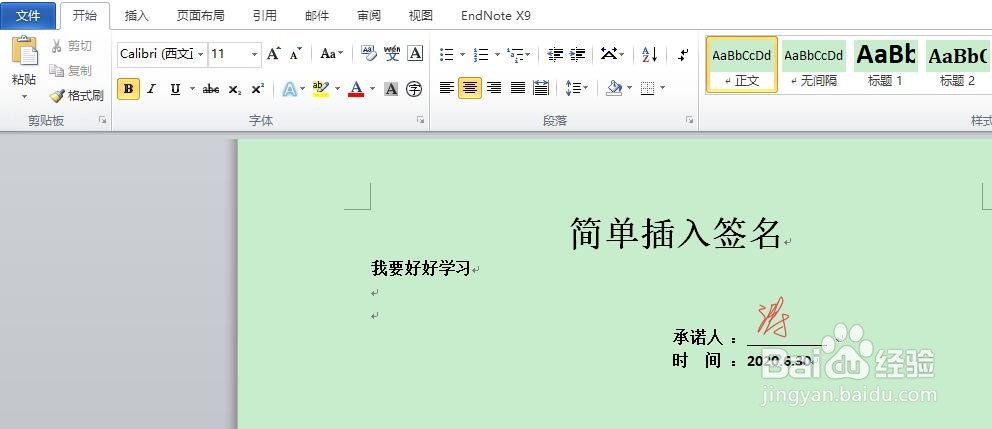The width and height of the screenshot is (992, 429).
Task: Apply the 正文 (Normal) style
Action: (x=742, y=65)
